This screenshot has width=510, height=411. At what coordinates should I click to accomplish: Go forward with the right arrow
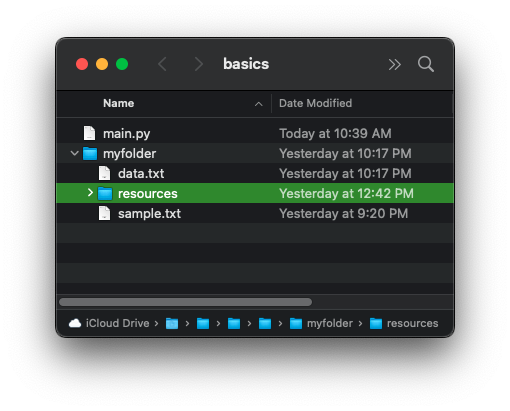[x=199, y=64]
